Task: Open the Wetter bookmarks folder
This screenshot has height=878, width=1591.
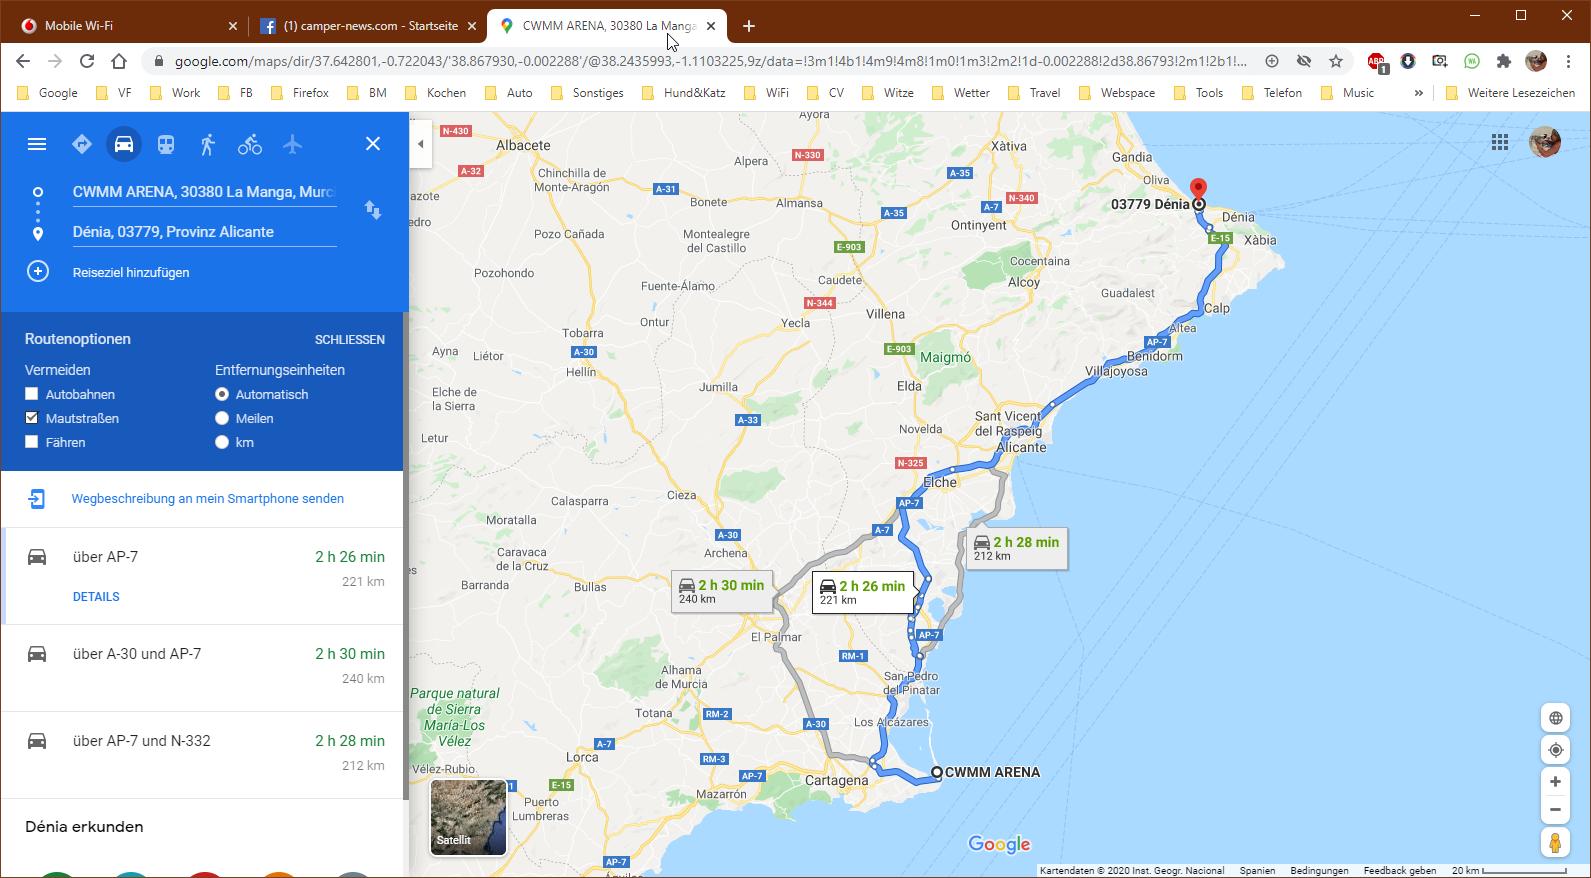Action: pos(960,93)
